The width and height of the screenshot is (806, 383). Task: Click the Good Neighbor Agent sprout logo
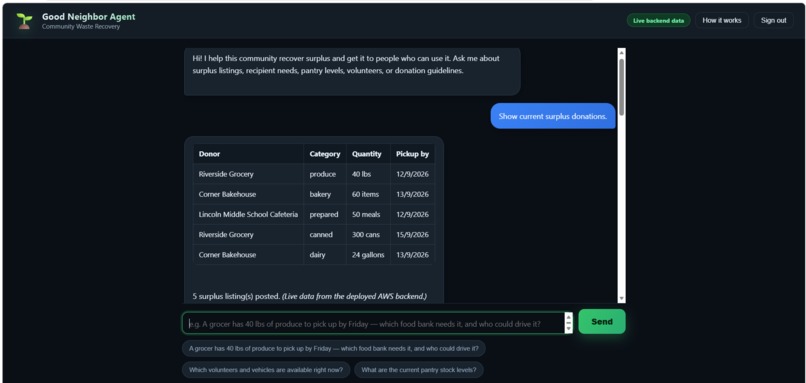coord(24,21)
